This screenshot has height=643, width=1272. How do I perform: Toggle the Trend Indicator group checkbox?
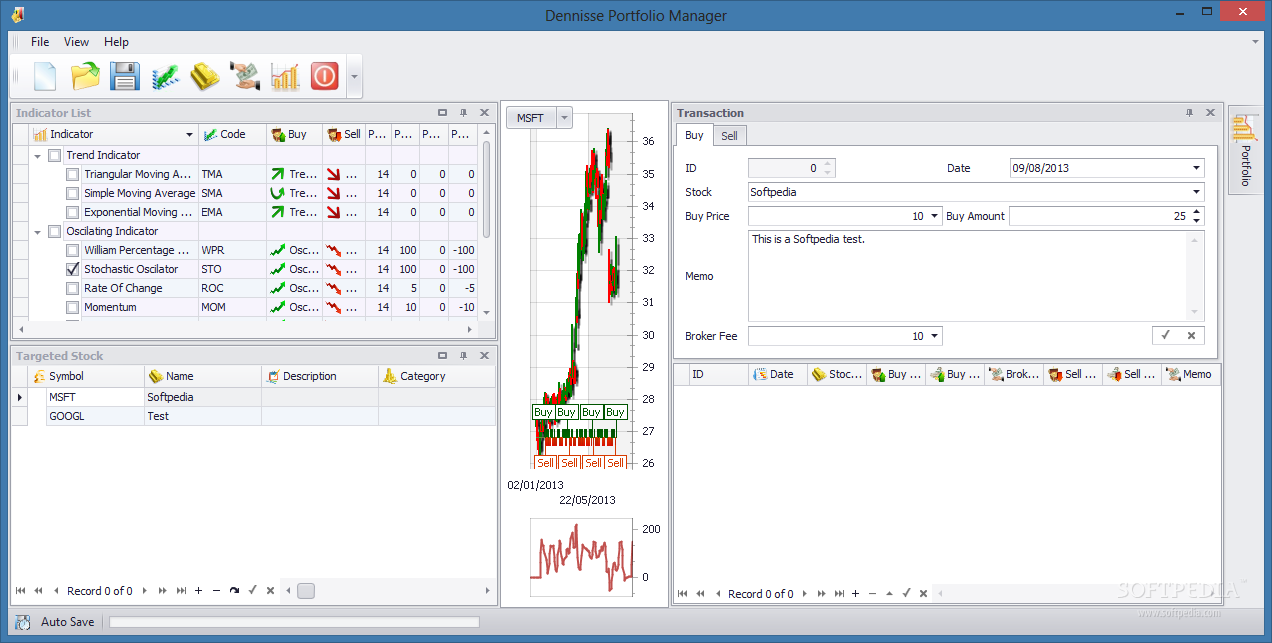coord(55,155)
